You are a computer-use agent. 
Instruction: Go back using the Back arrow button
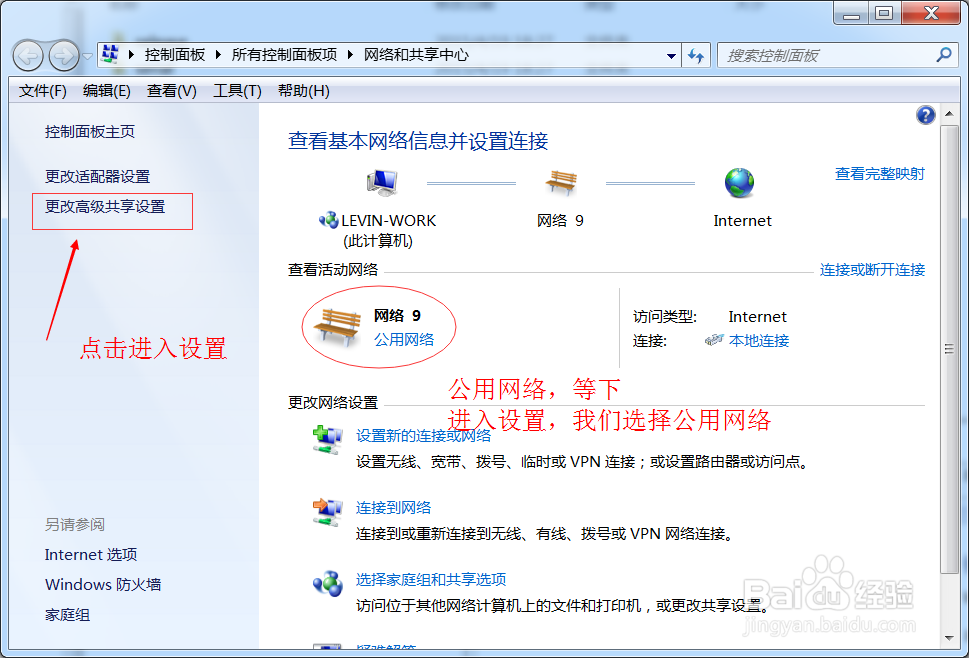pyautogui.click(x=28, y=56)
